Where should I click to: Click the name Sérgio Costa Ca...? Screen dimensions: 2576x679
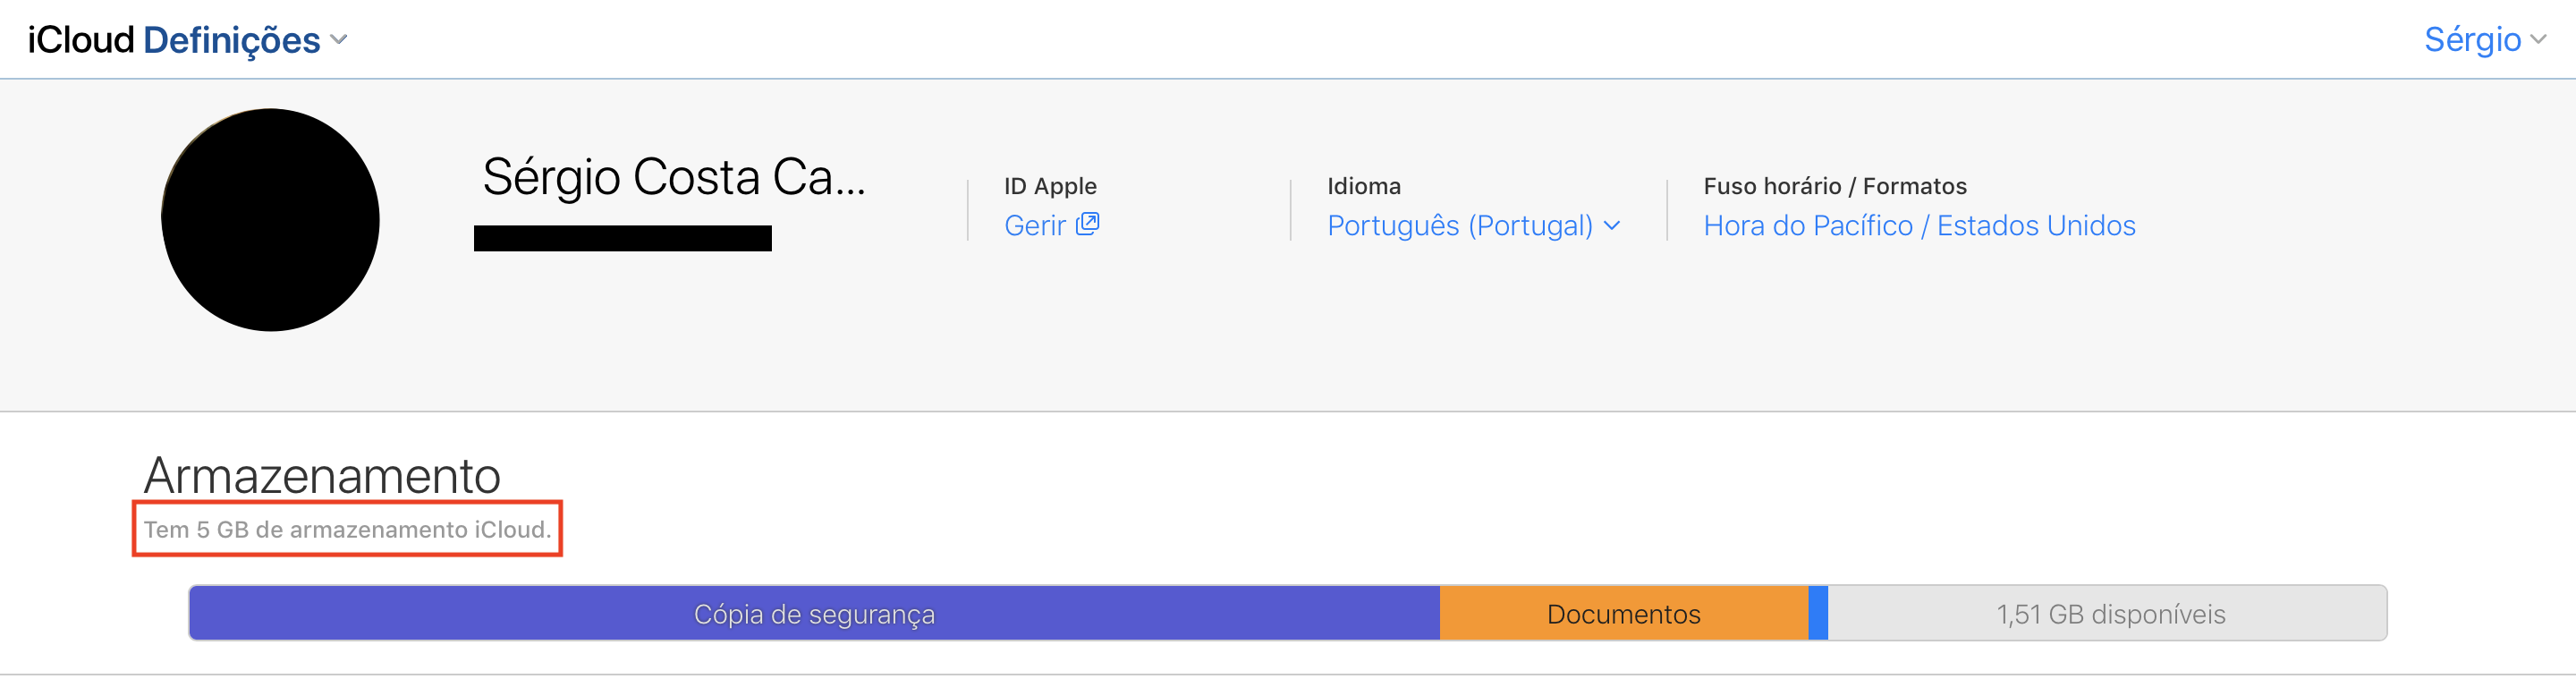coord(673,177)
